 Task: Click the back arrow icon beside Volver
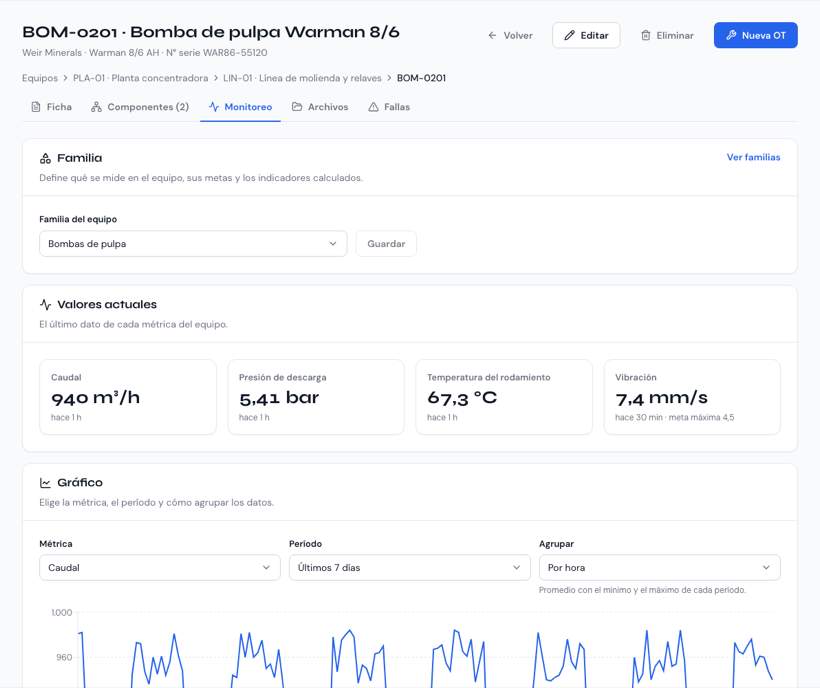492,36
